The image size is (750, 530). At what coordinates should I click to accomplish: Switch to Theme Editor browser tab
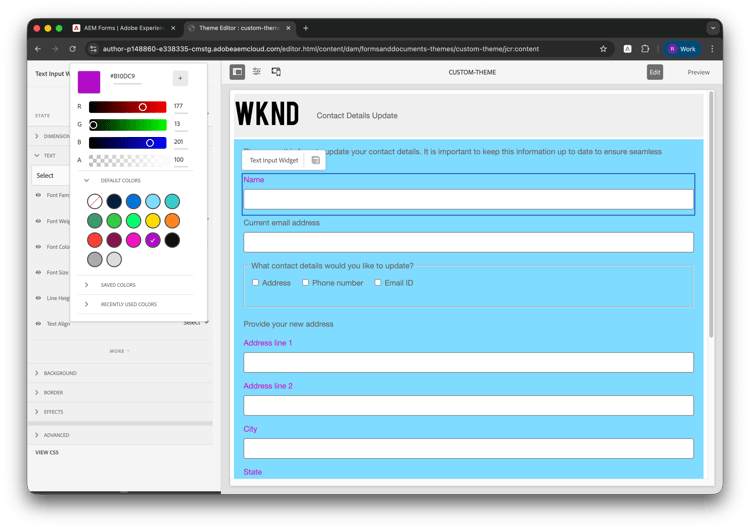(x=239, y=28)
